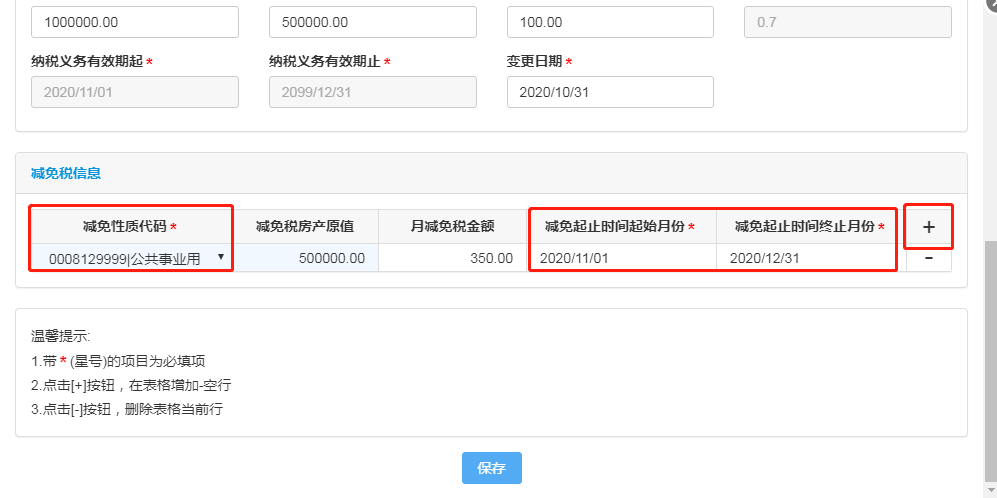Screen dimensions: 997x498
Task: Click the 减免起止时间终止月份 column header
Action: (x=809, y=226)
